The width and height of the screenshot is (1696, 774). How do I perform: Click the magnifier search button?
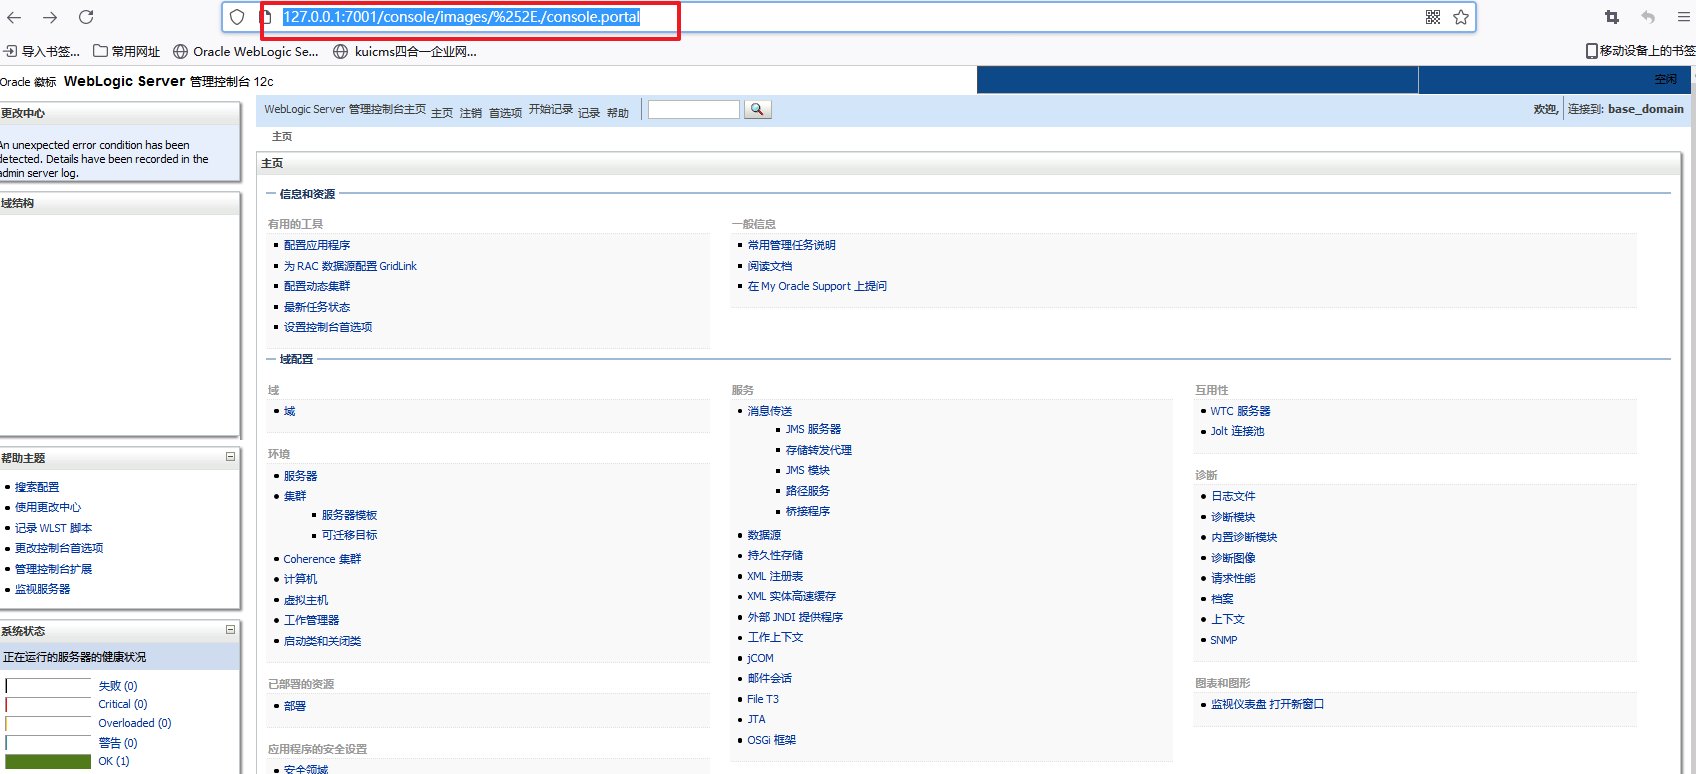pos(757,109)
